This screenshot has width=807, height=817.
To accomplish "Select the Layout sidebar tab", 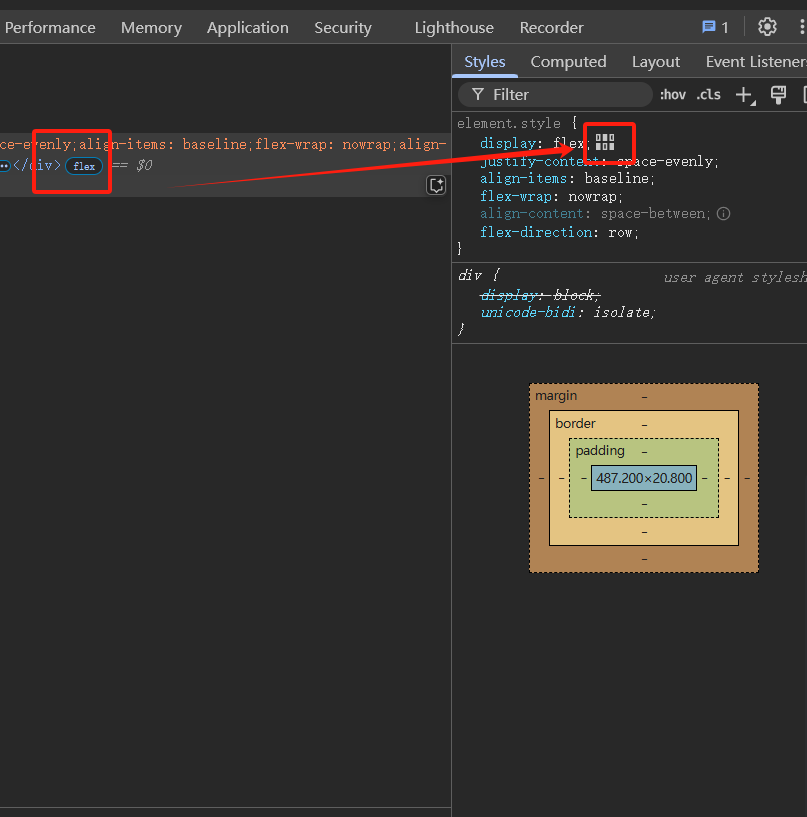I will point(656,62).
